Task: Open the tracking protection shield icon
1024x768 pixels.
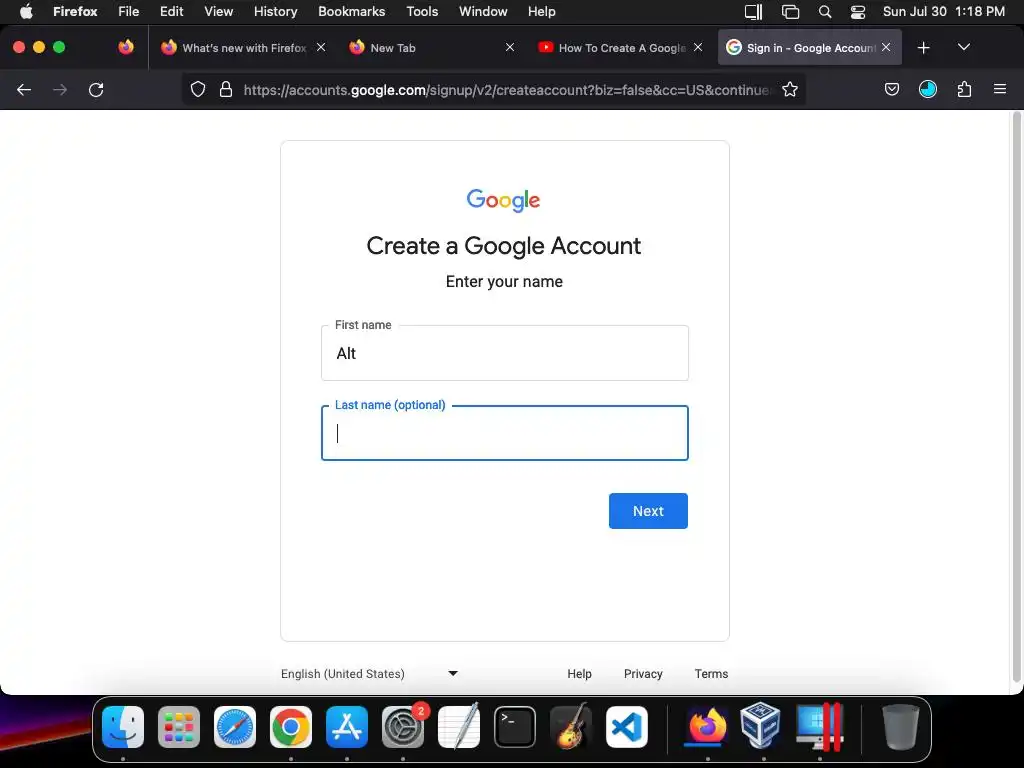Action: 198,89
